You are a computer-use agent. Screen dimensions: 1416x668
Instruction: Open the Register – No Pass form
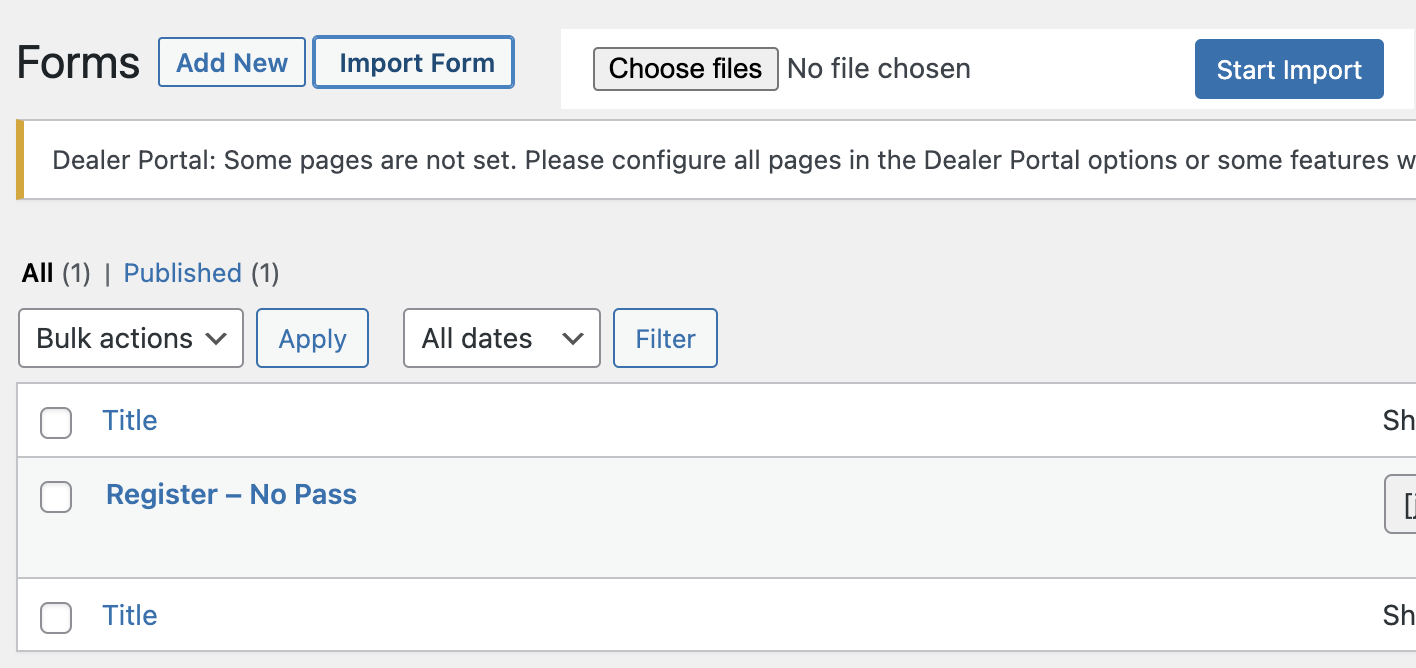(x=231, y=494)
